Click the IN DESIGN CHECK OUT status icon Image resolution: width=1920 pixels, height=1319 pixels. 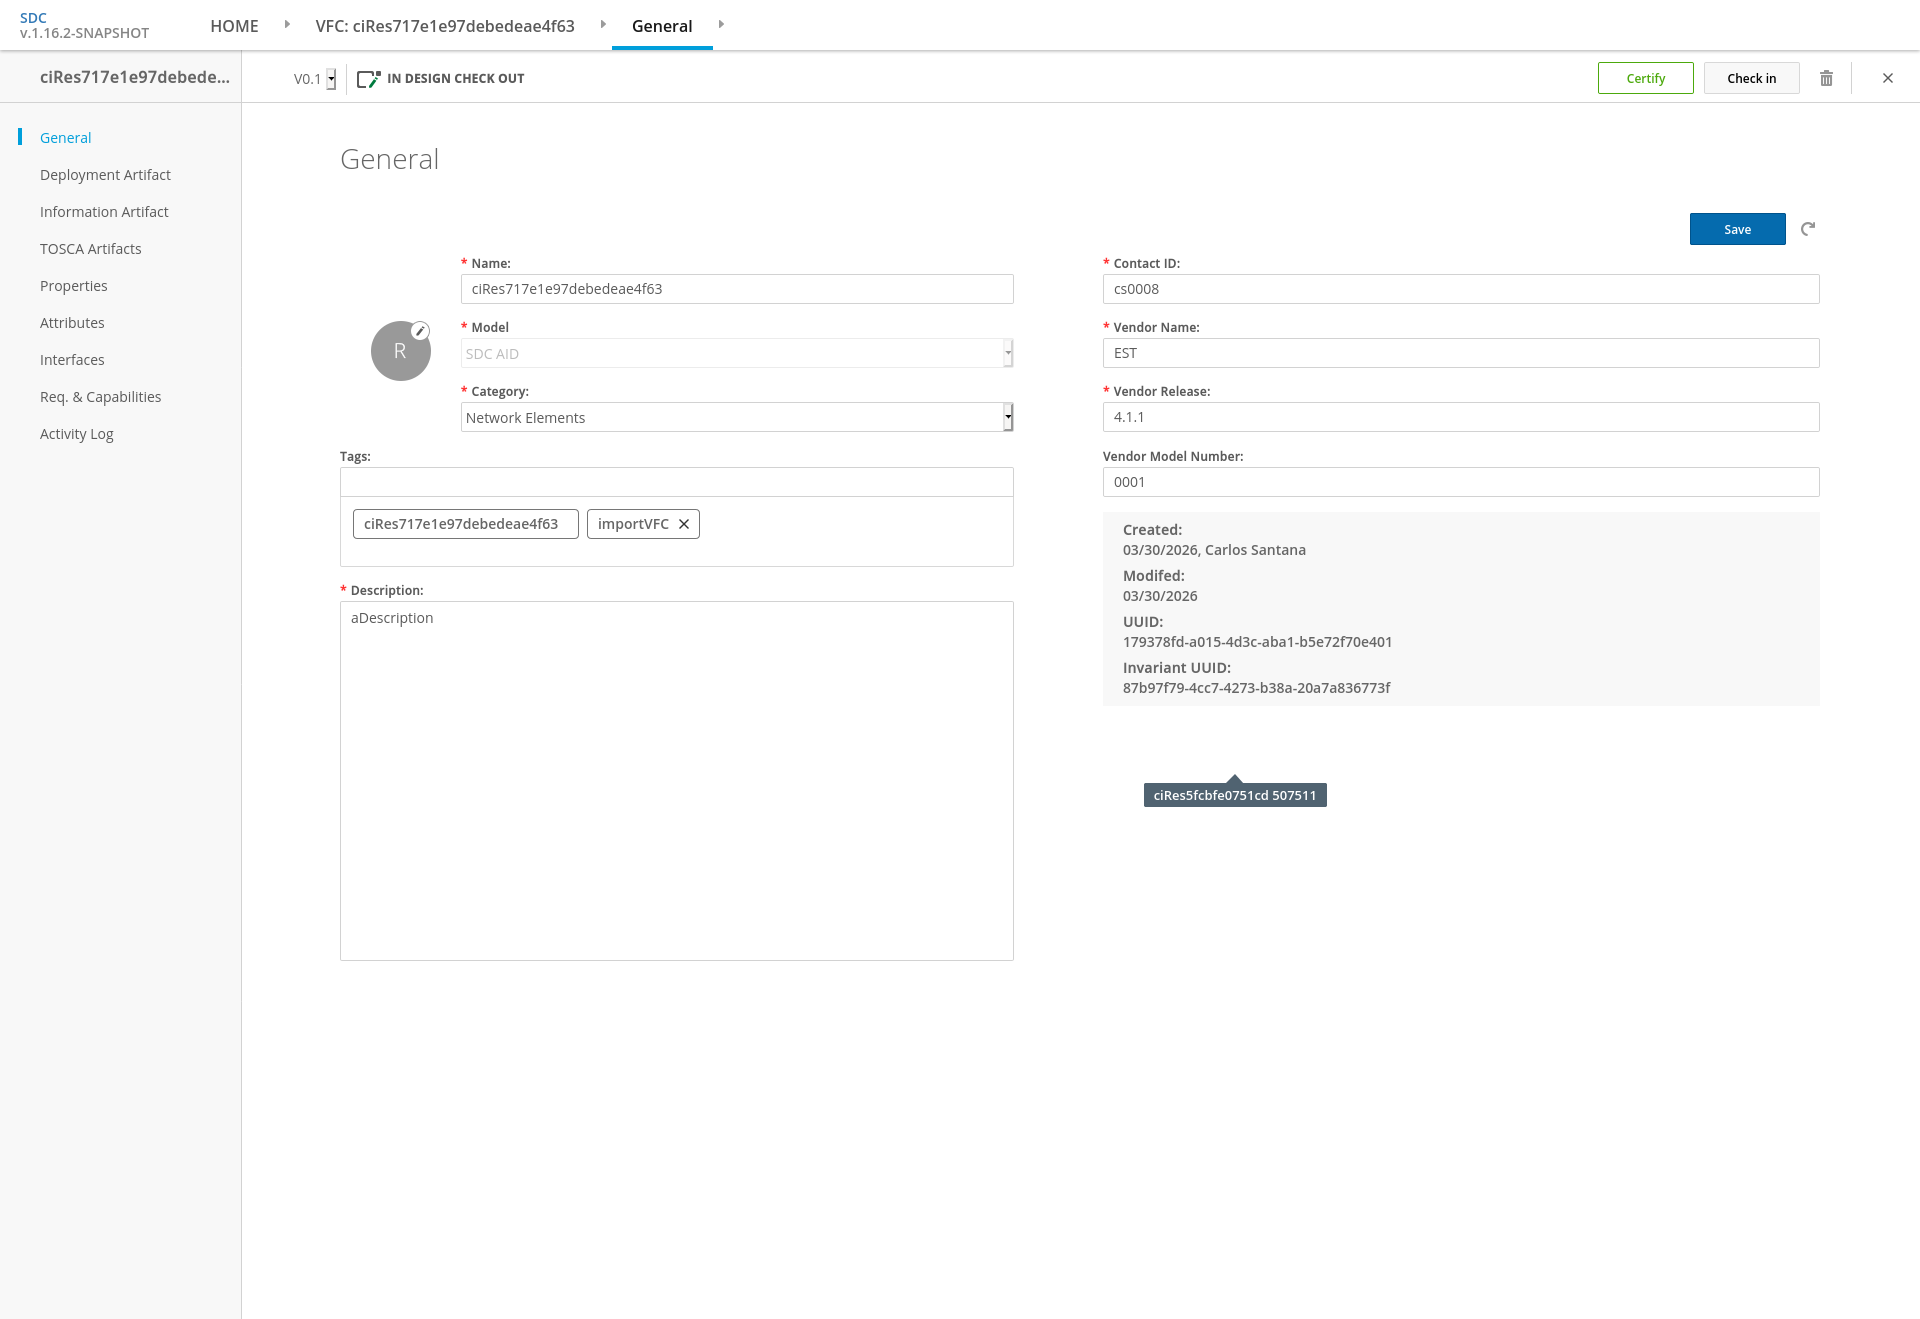point(369,78)
